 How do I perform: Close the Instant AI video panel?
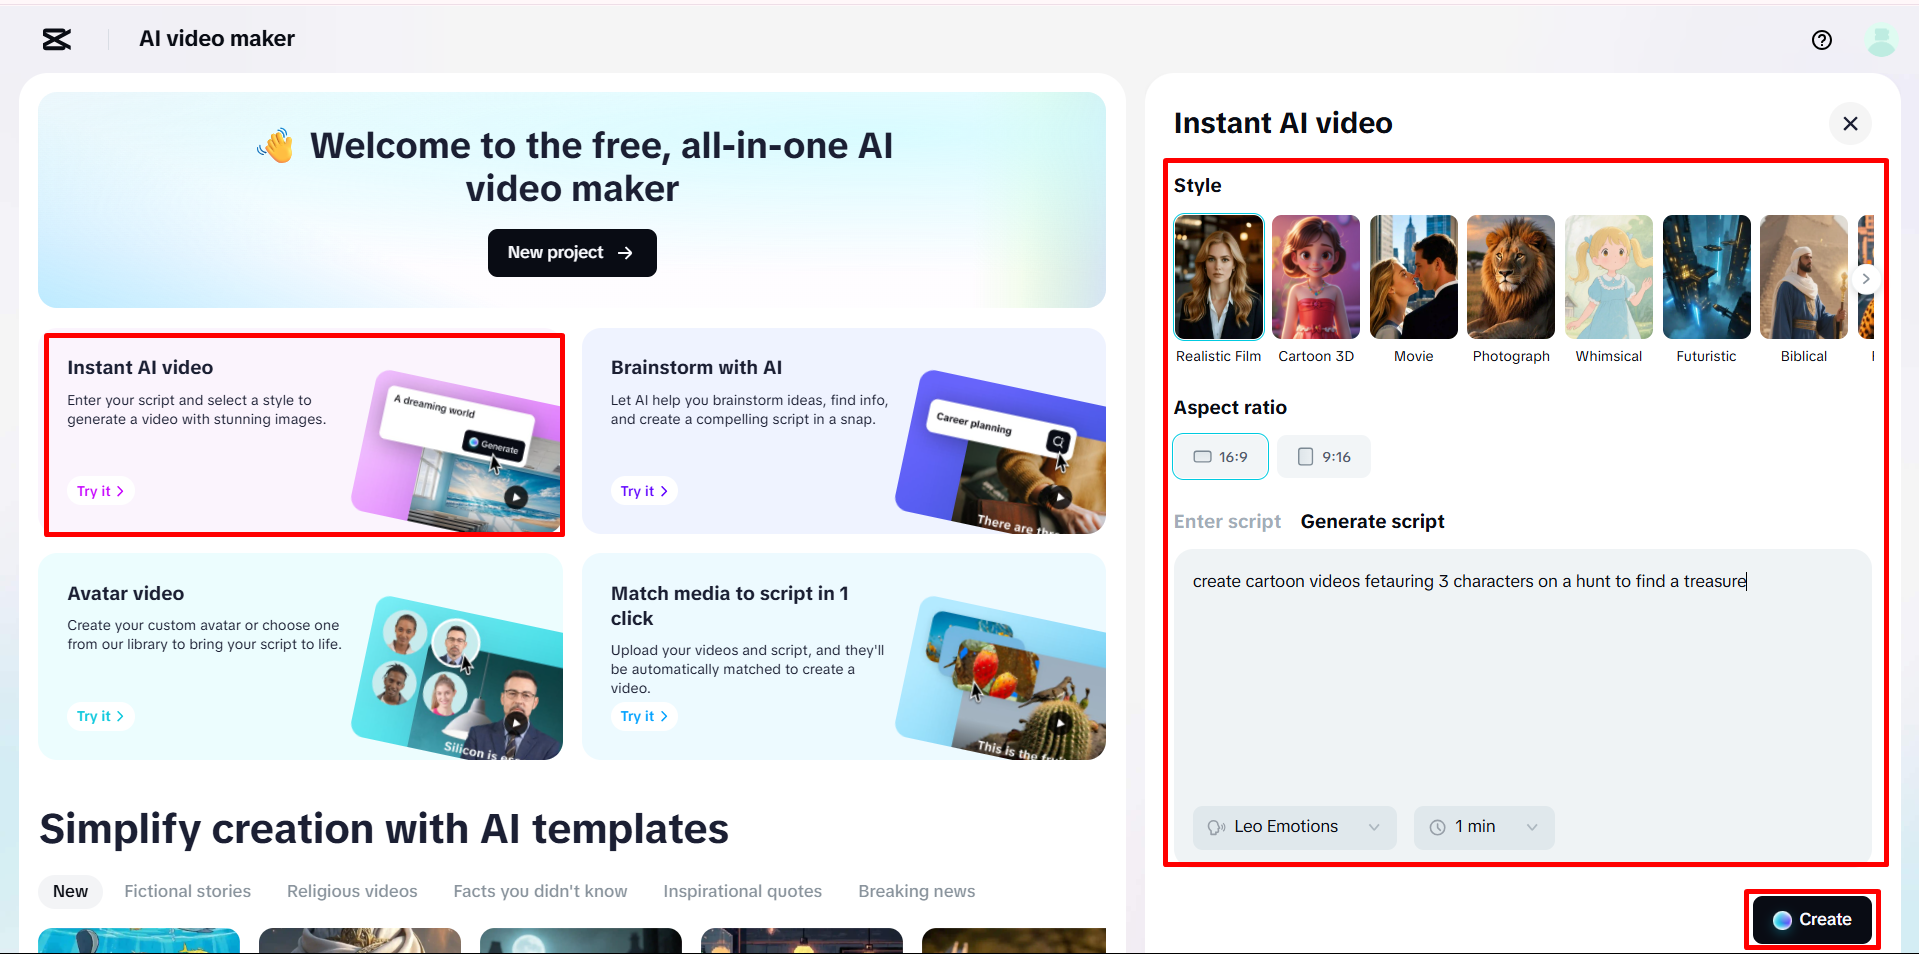point(1850,124)
